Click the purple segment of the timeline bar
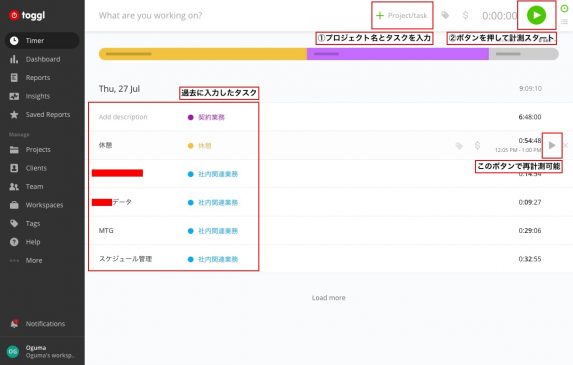 pyautogui.click(x=398, y=54)
